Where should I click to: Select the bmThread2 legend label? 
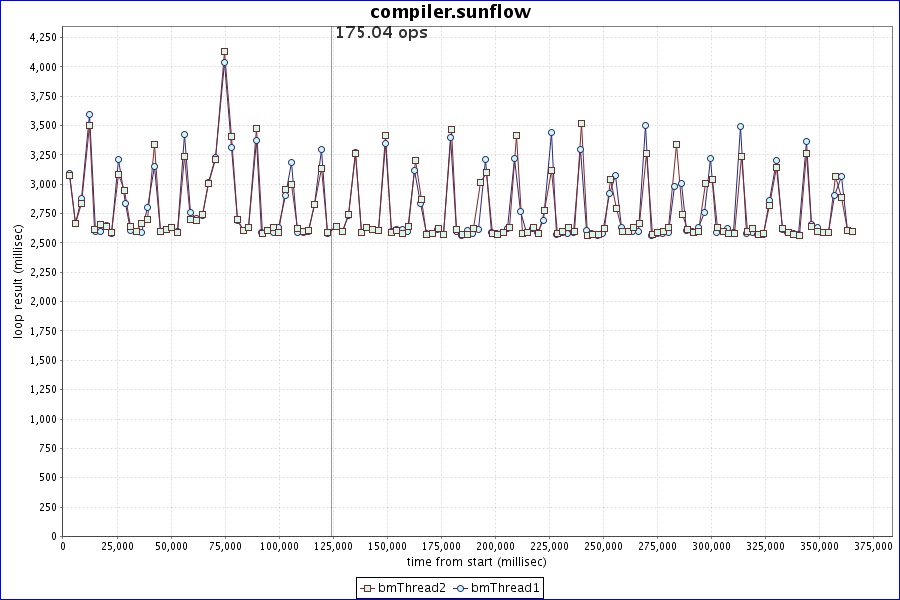(x=412, y=588)
